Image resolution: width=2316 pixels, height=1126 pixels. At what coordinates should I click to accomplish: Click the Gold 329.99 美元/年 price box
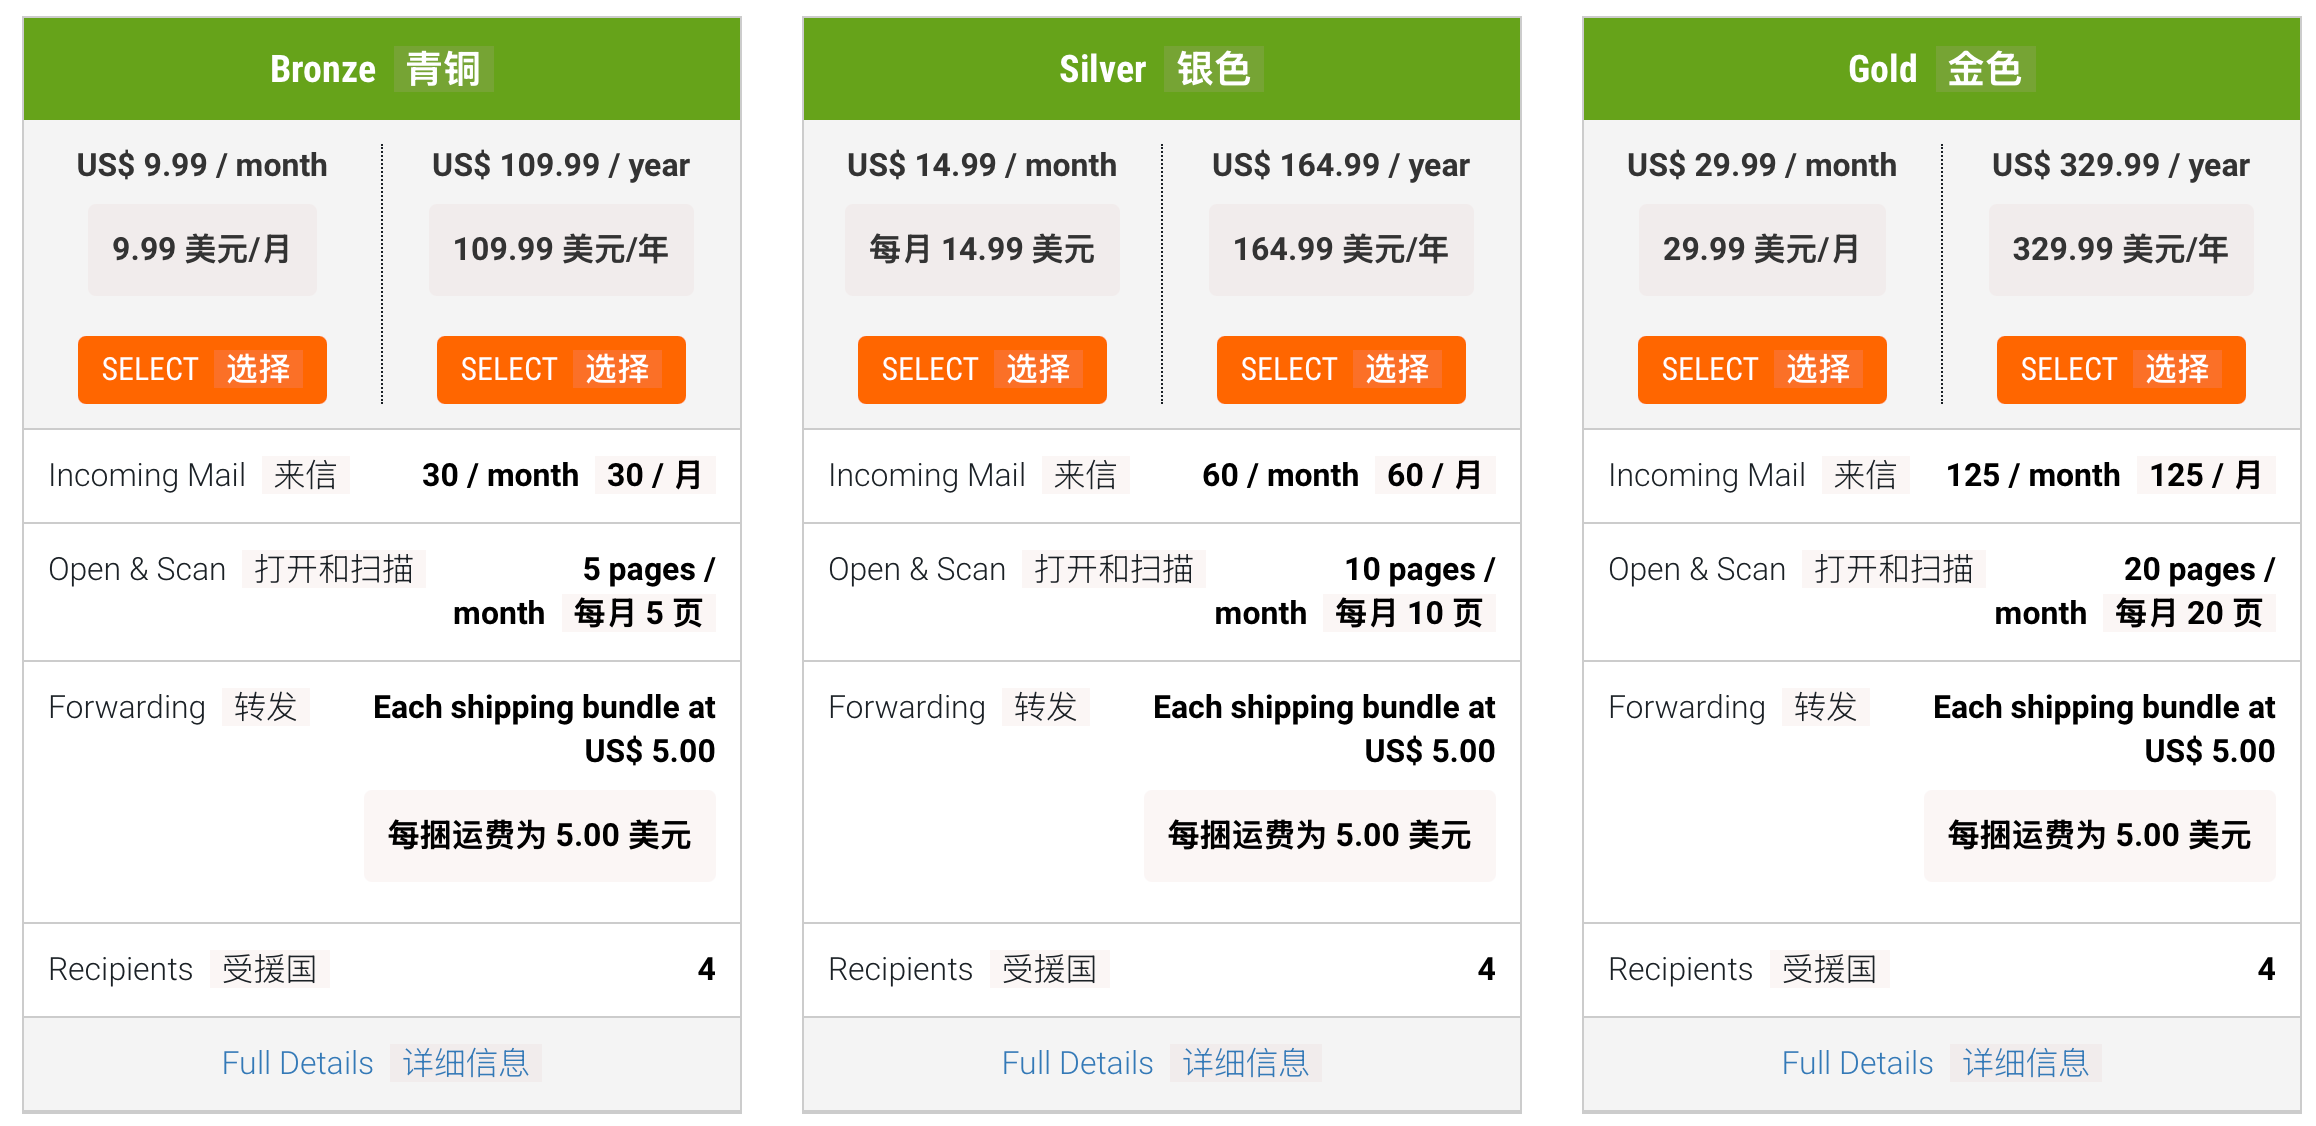click(x=2121, y=250)
